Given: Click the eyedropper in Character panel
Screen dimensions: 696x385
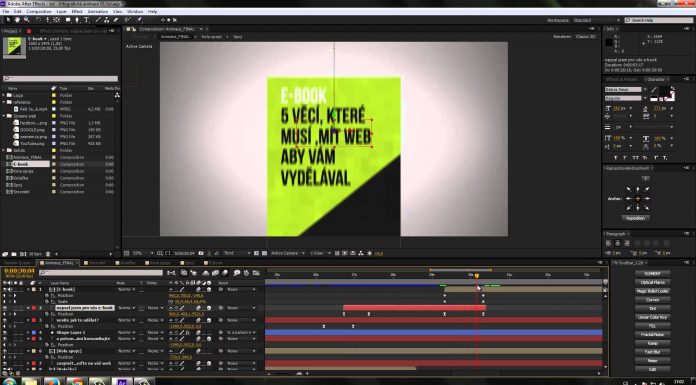Looking at the screenshot, I should (x=654, y=90).
